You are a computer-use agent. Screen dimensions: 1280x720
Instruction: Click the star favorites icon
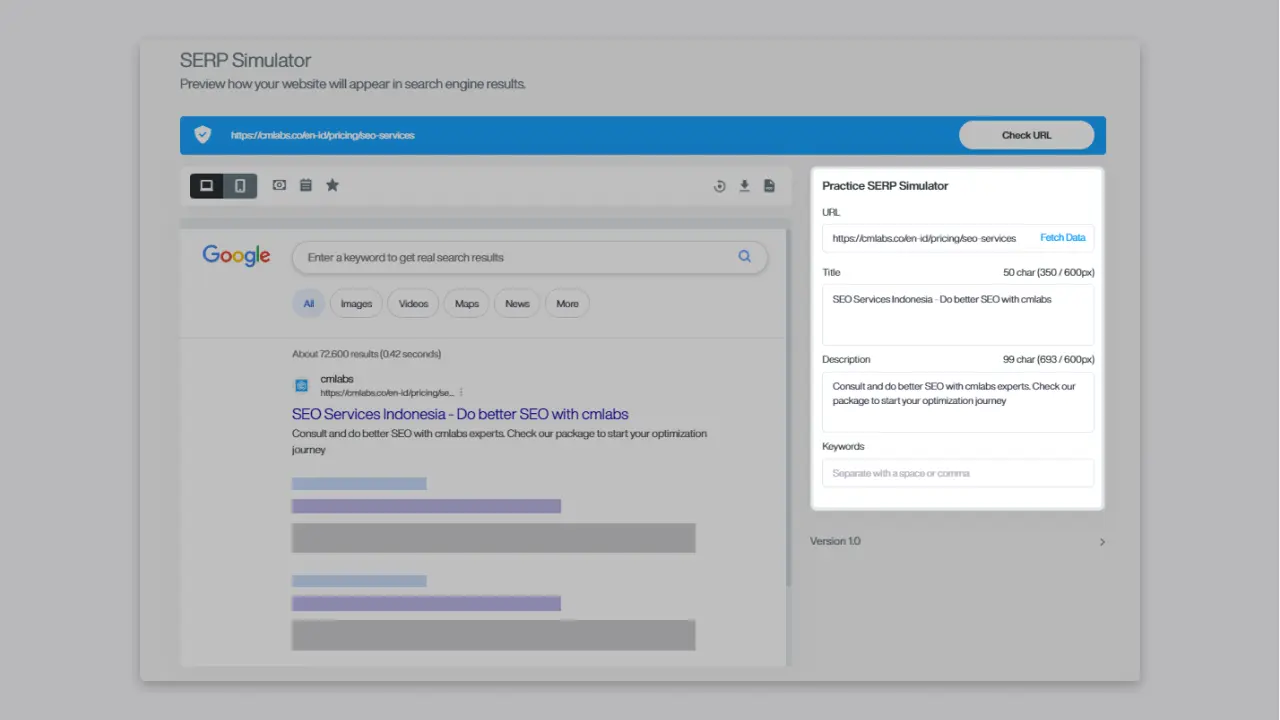(332, 185)
